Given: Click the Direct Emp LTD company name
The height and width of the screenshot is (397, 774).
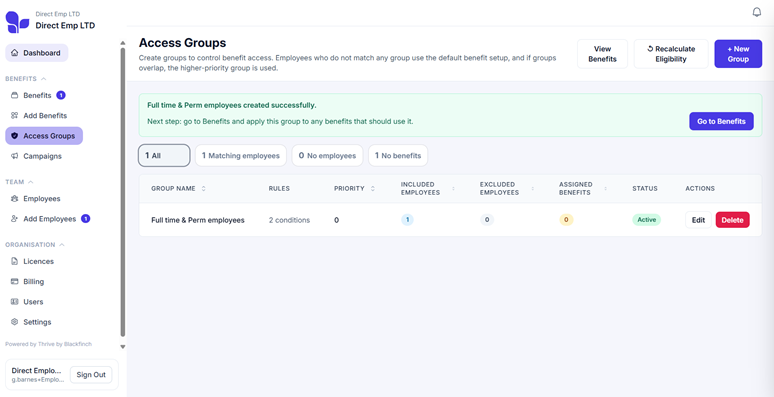Looking at the screenshot, I should coord(65,26).
